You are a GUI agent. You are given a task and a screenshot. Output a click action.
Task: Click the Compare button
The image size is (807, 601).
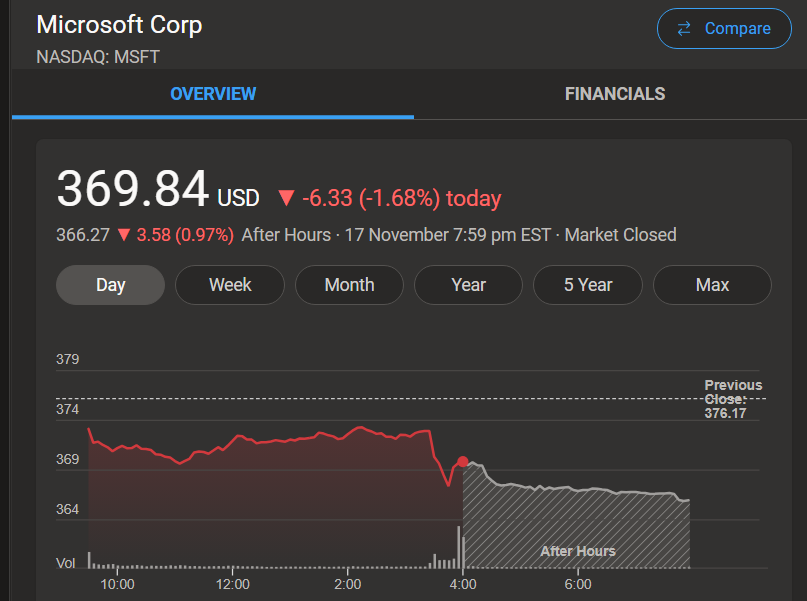(x=724, y=28)
